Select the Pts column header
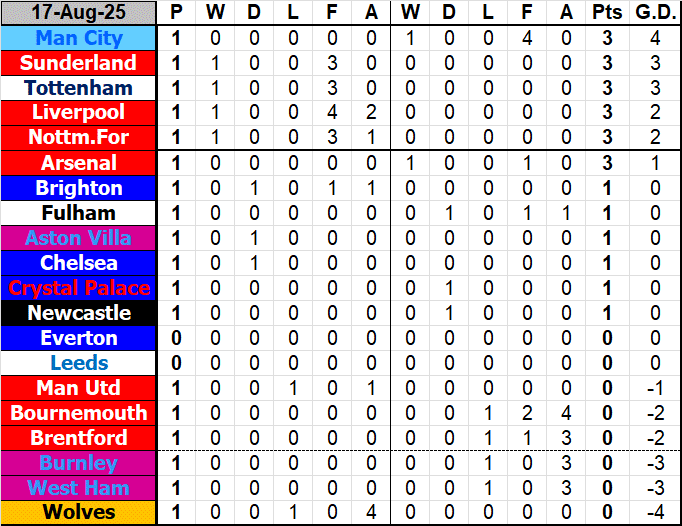Screen dimensions: 682x526 606,13
